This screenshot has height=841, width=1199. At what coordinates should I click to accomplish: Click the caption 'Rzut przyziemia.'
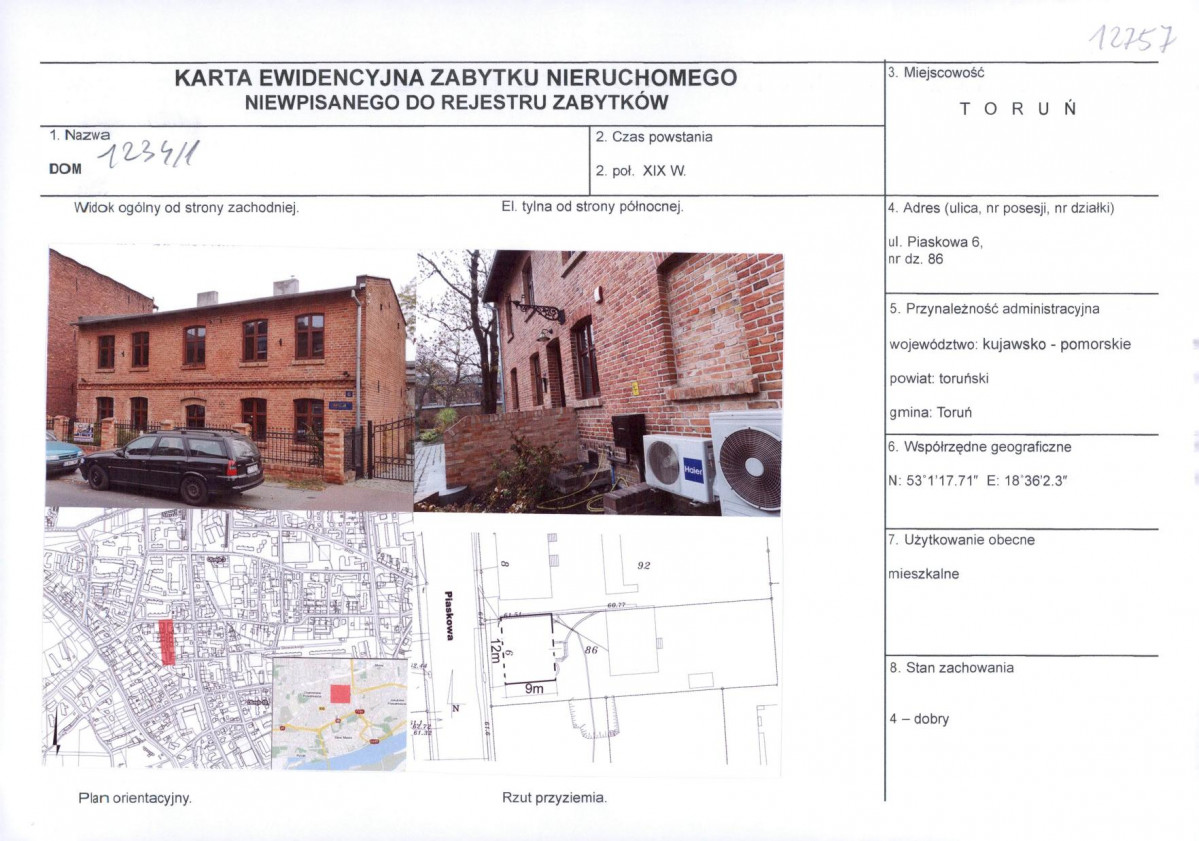pyautogui.click(x=554, y=797)
